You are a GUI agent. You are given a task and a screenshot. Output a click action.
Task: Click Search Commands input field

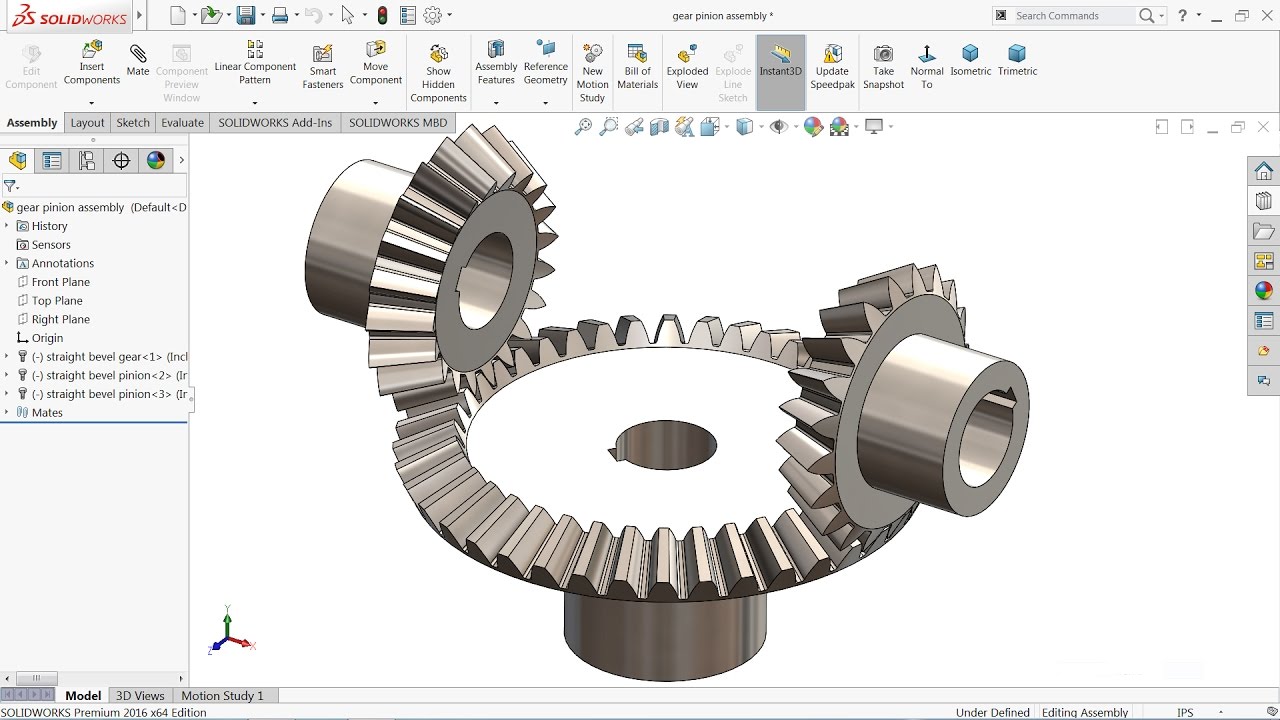(1075, 15)
